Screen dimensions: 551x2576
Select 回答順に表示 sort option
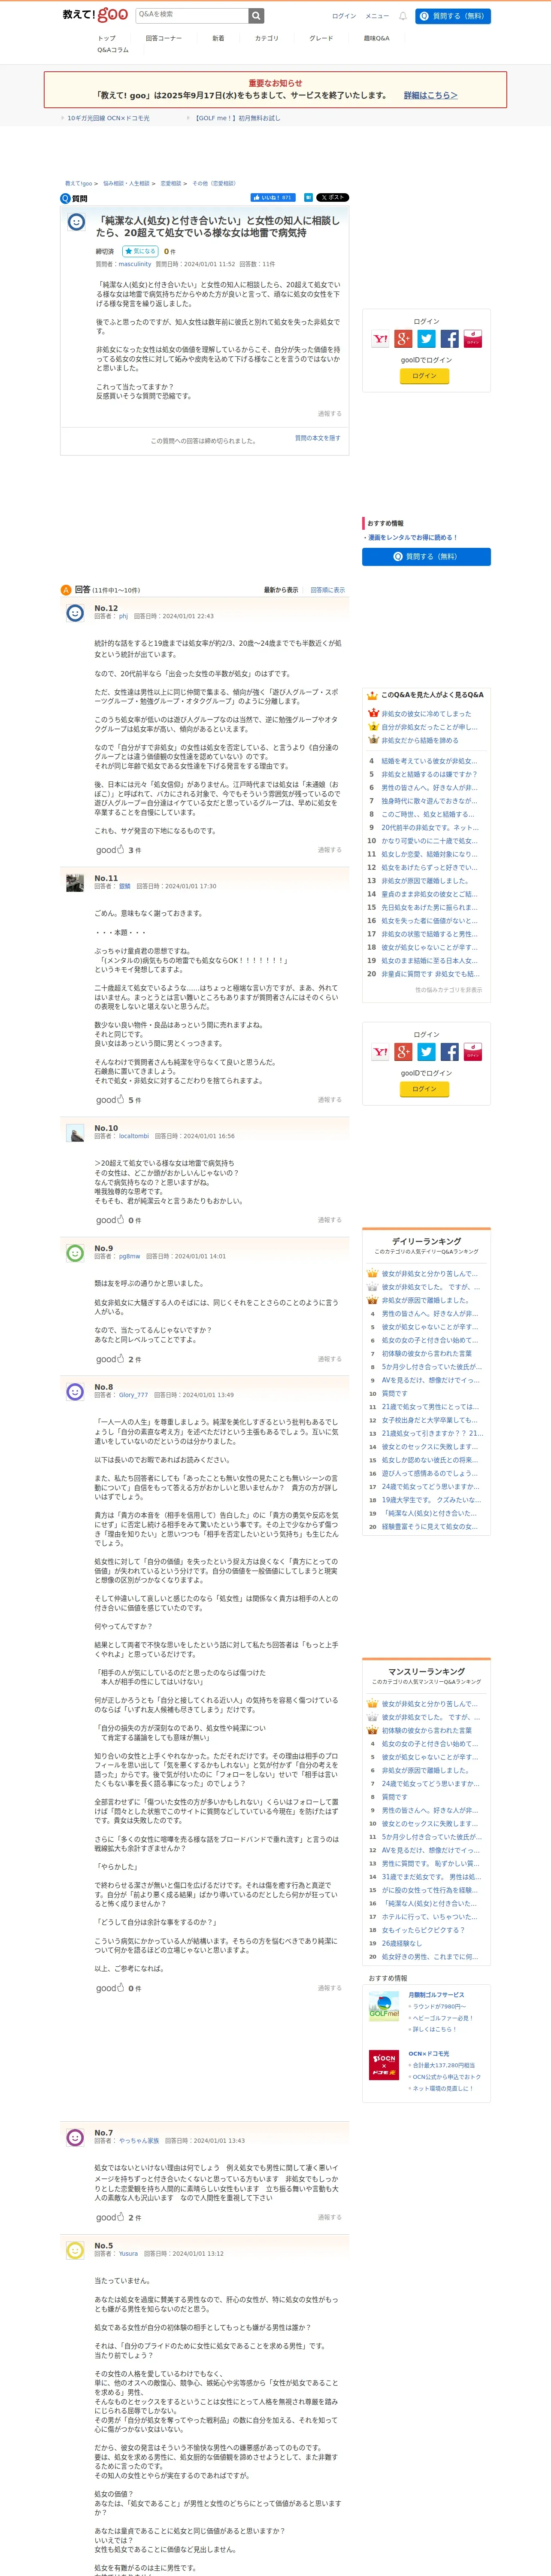pyautogui.click(x=327, y=590)
